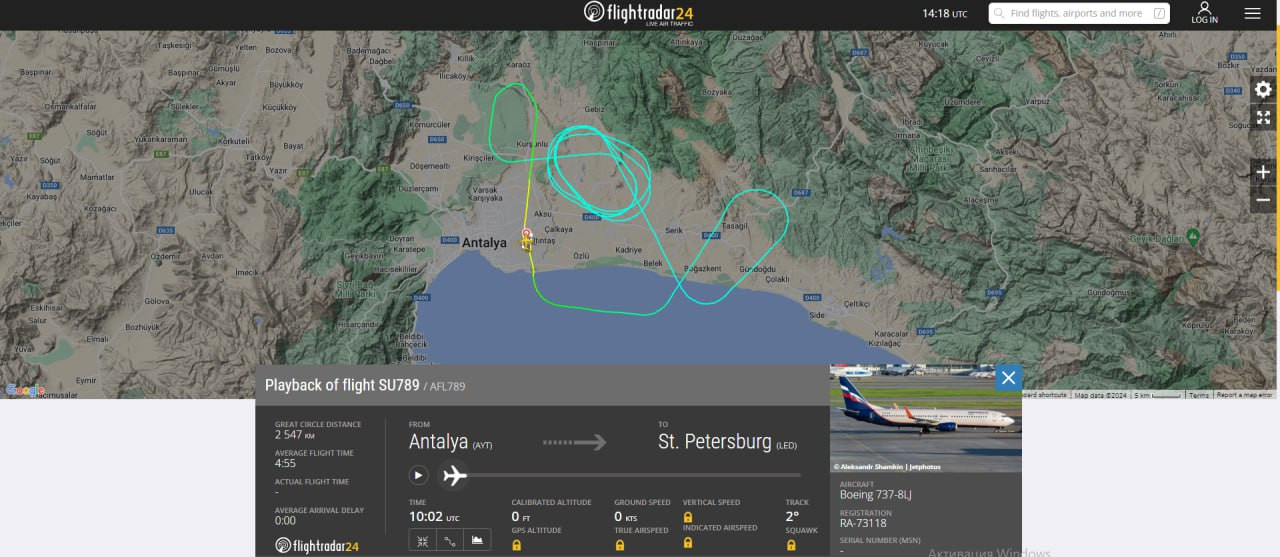Click Report a map error link
The image size is (1280, 557).
pos(1245,395)
